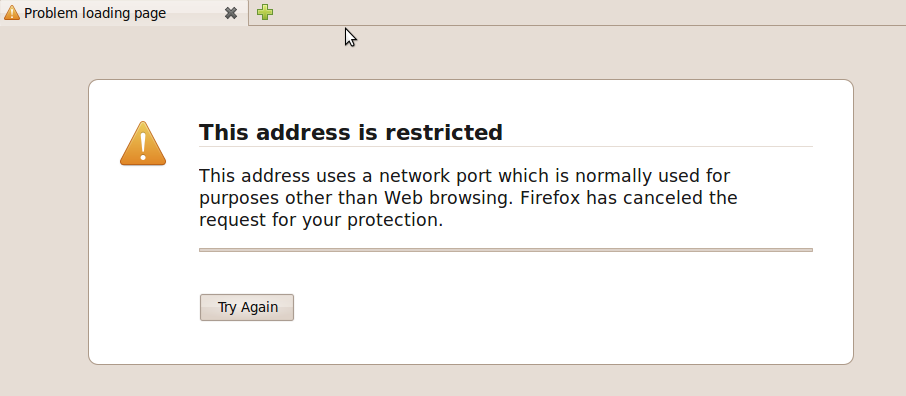Click the empty tab strip beside the plus icon

coord(578,12)
